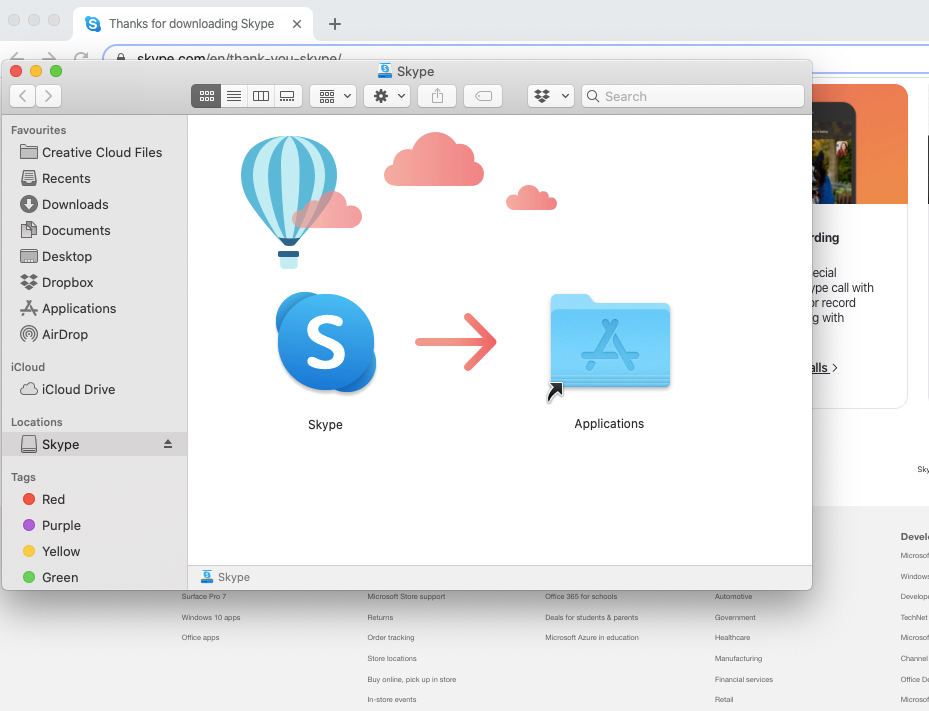Open 'Office 365 for schools' footer link
The width and height of the screenshot is (929, 711).
pos(581,597)
